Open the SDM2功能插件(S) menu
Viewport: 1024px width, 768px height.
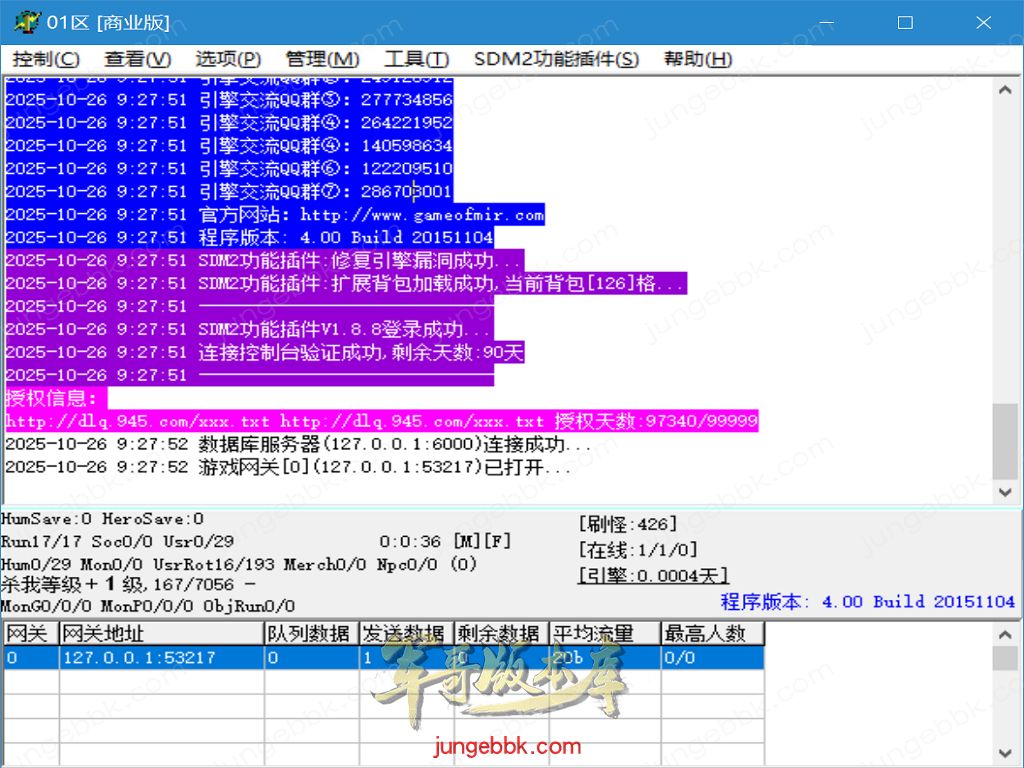556,59
